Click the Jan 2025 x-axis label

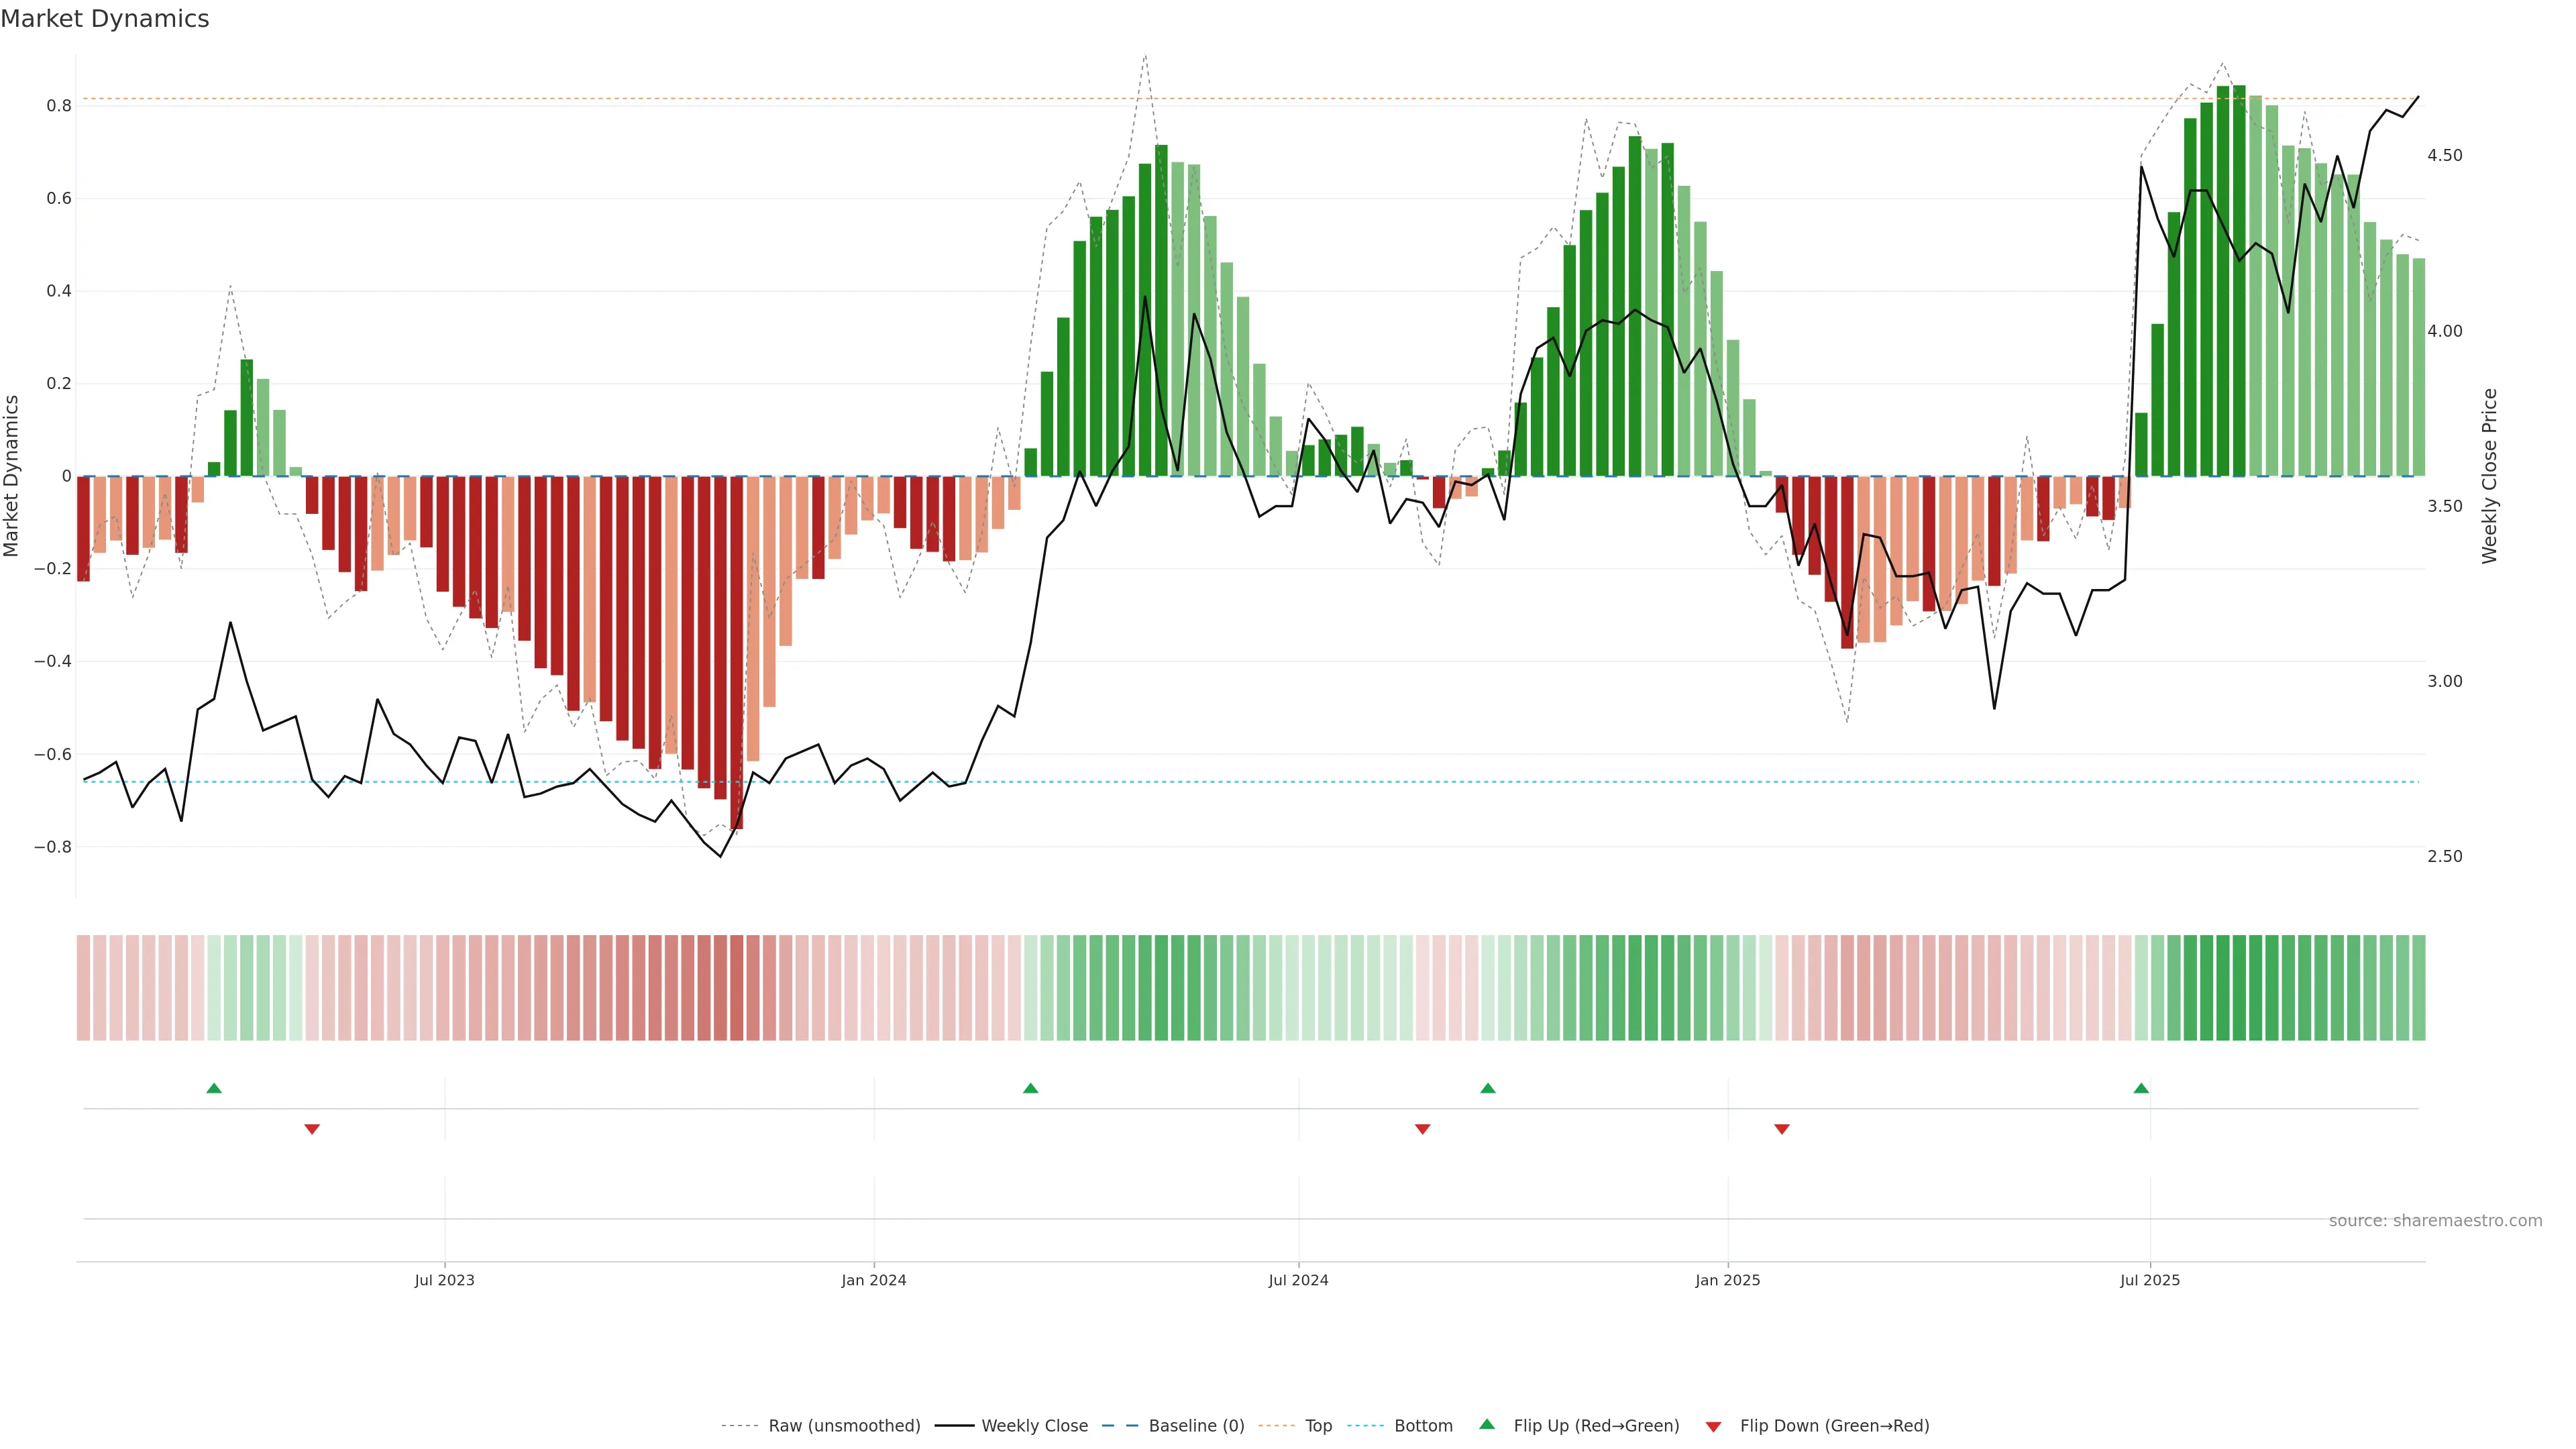pyautogui.click(x=1727, y=1281)
